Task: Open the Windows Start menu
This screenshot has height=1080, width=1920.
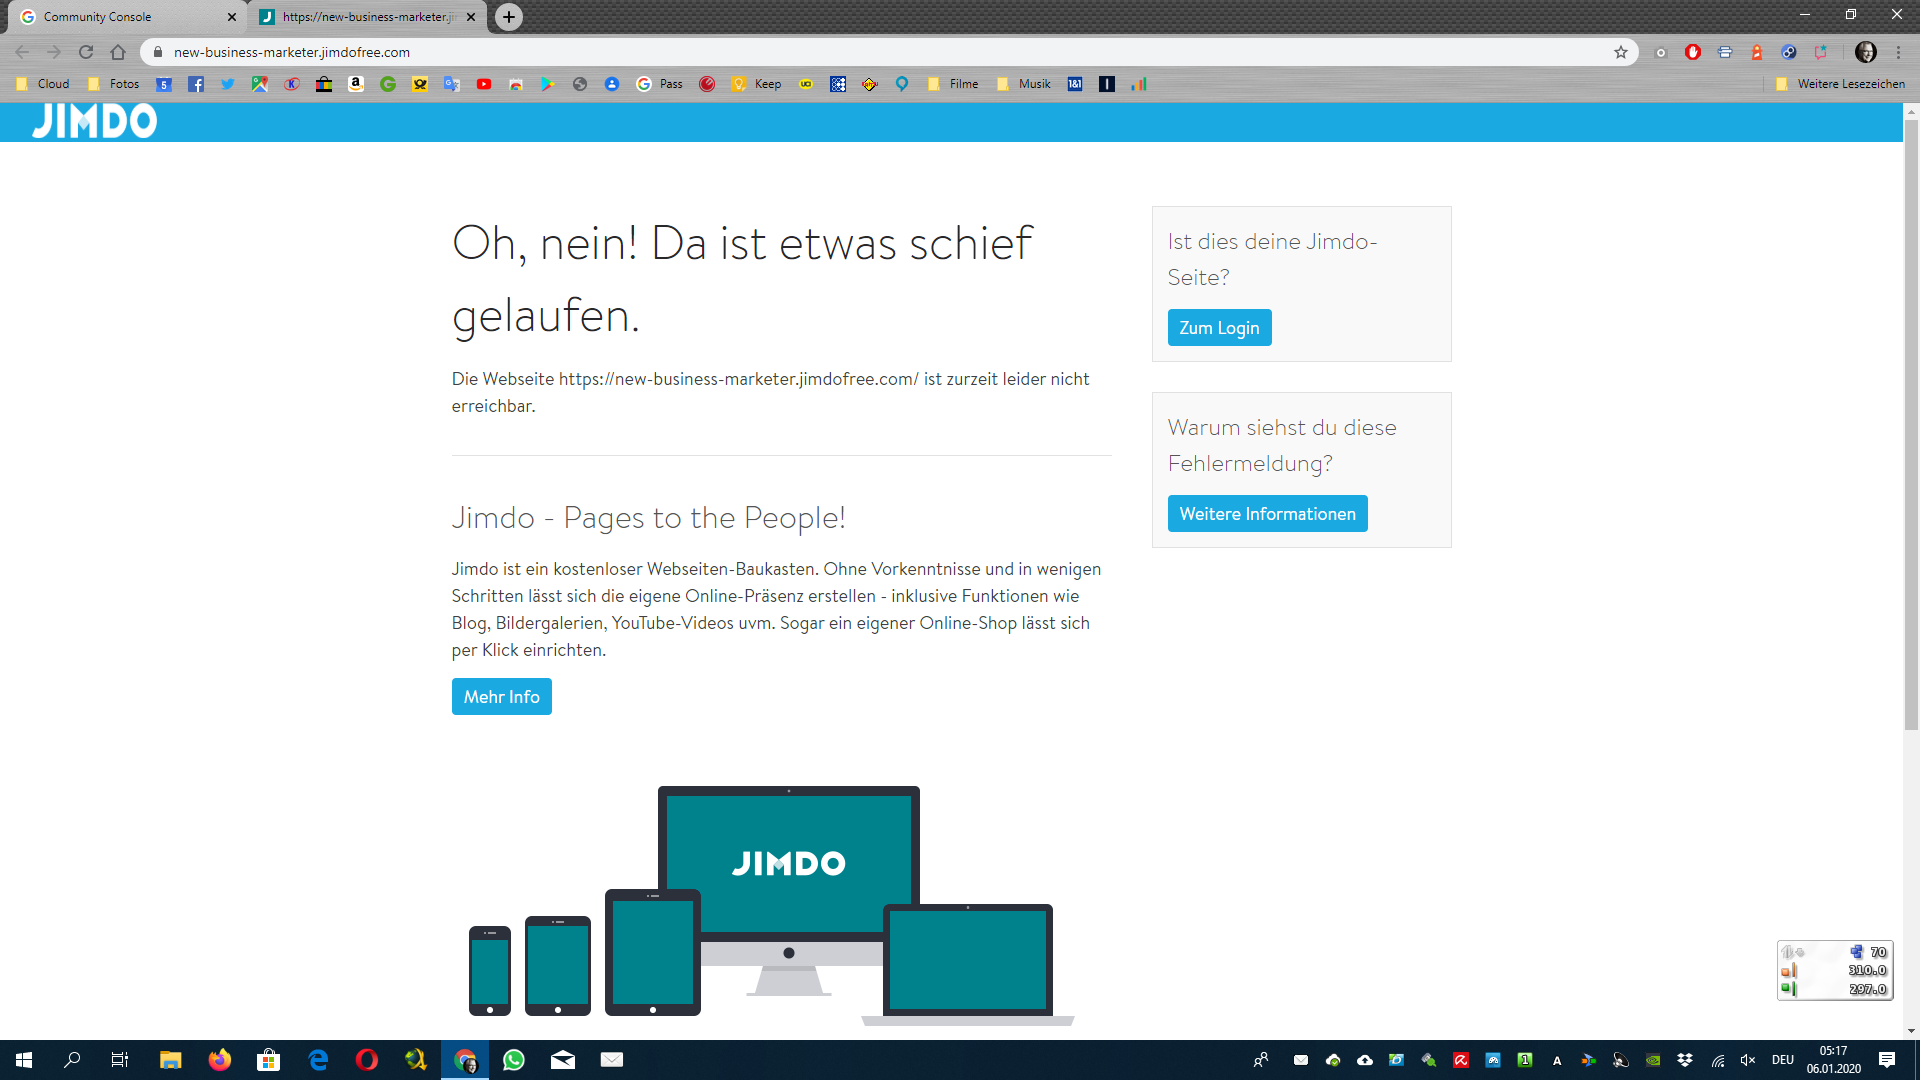Action: click(24, 1060)
